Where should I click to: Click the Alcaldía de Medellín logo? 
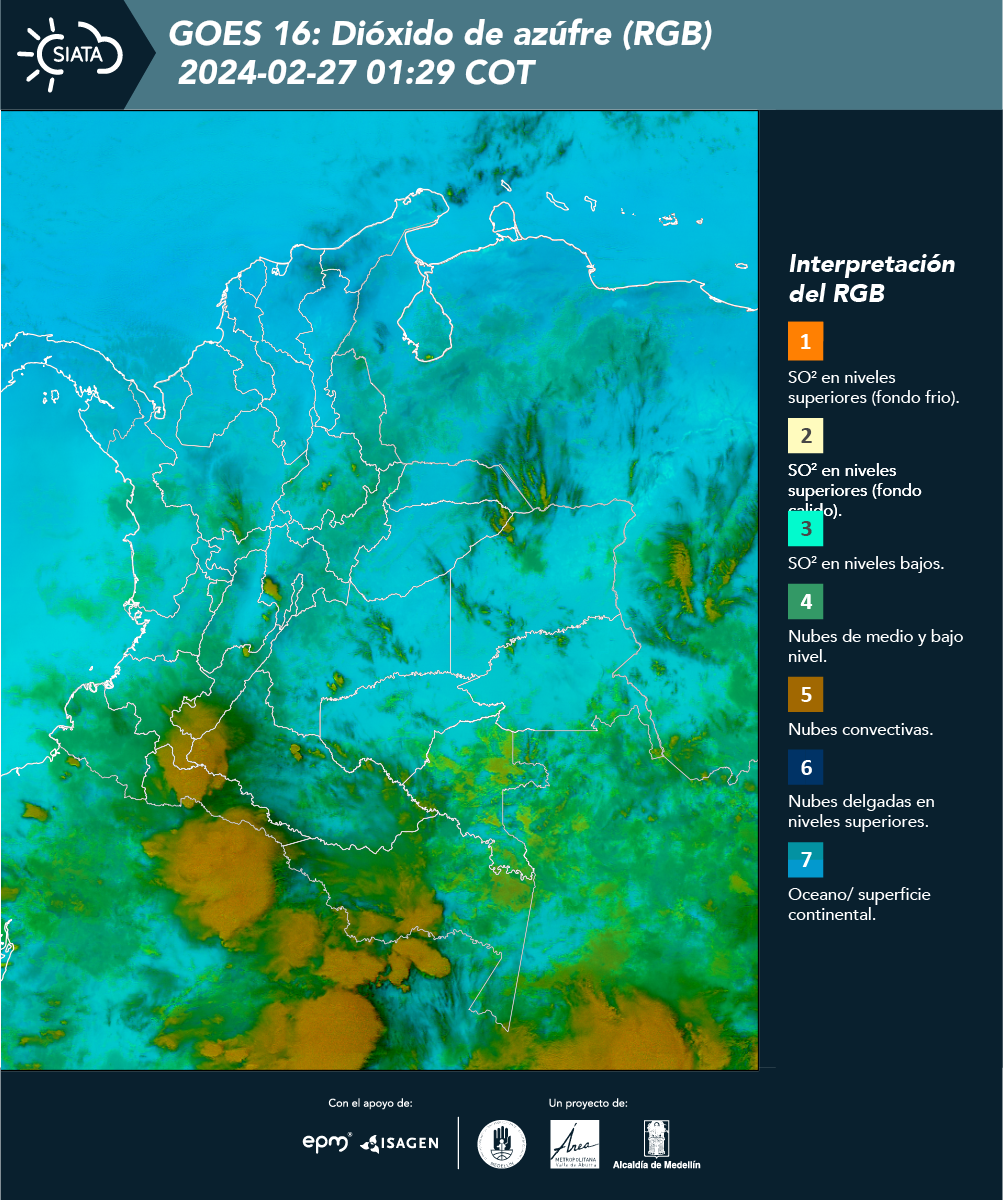656,1144
